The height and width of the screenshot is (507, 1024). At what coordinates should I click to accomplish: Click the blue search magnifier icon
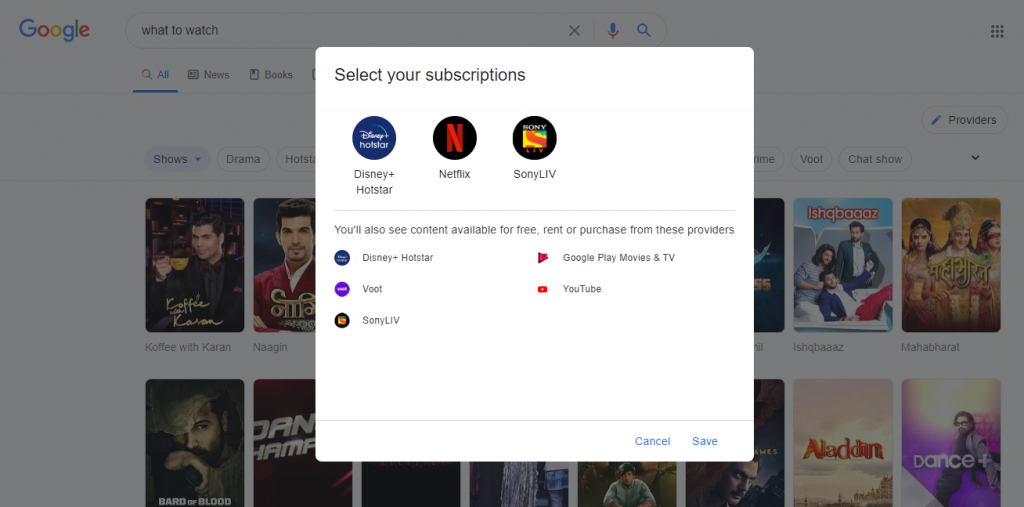[x=644, y=30]
